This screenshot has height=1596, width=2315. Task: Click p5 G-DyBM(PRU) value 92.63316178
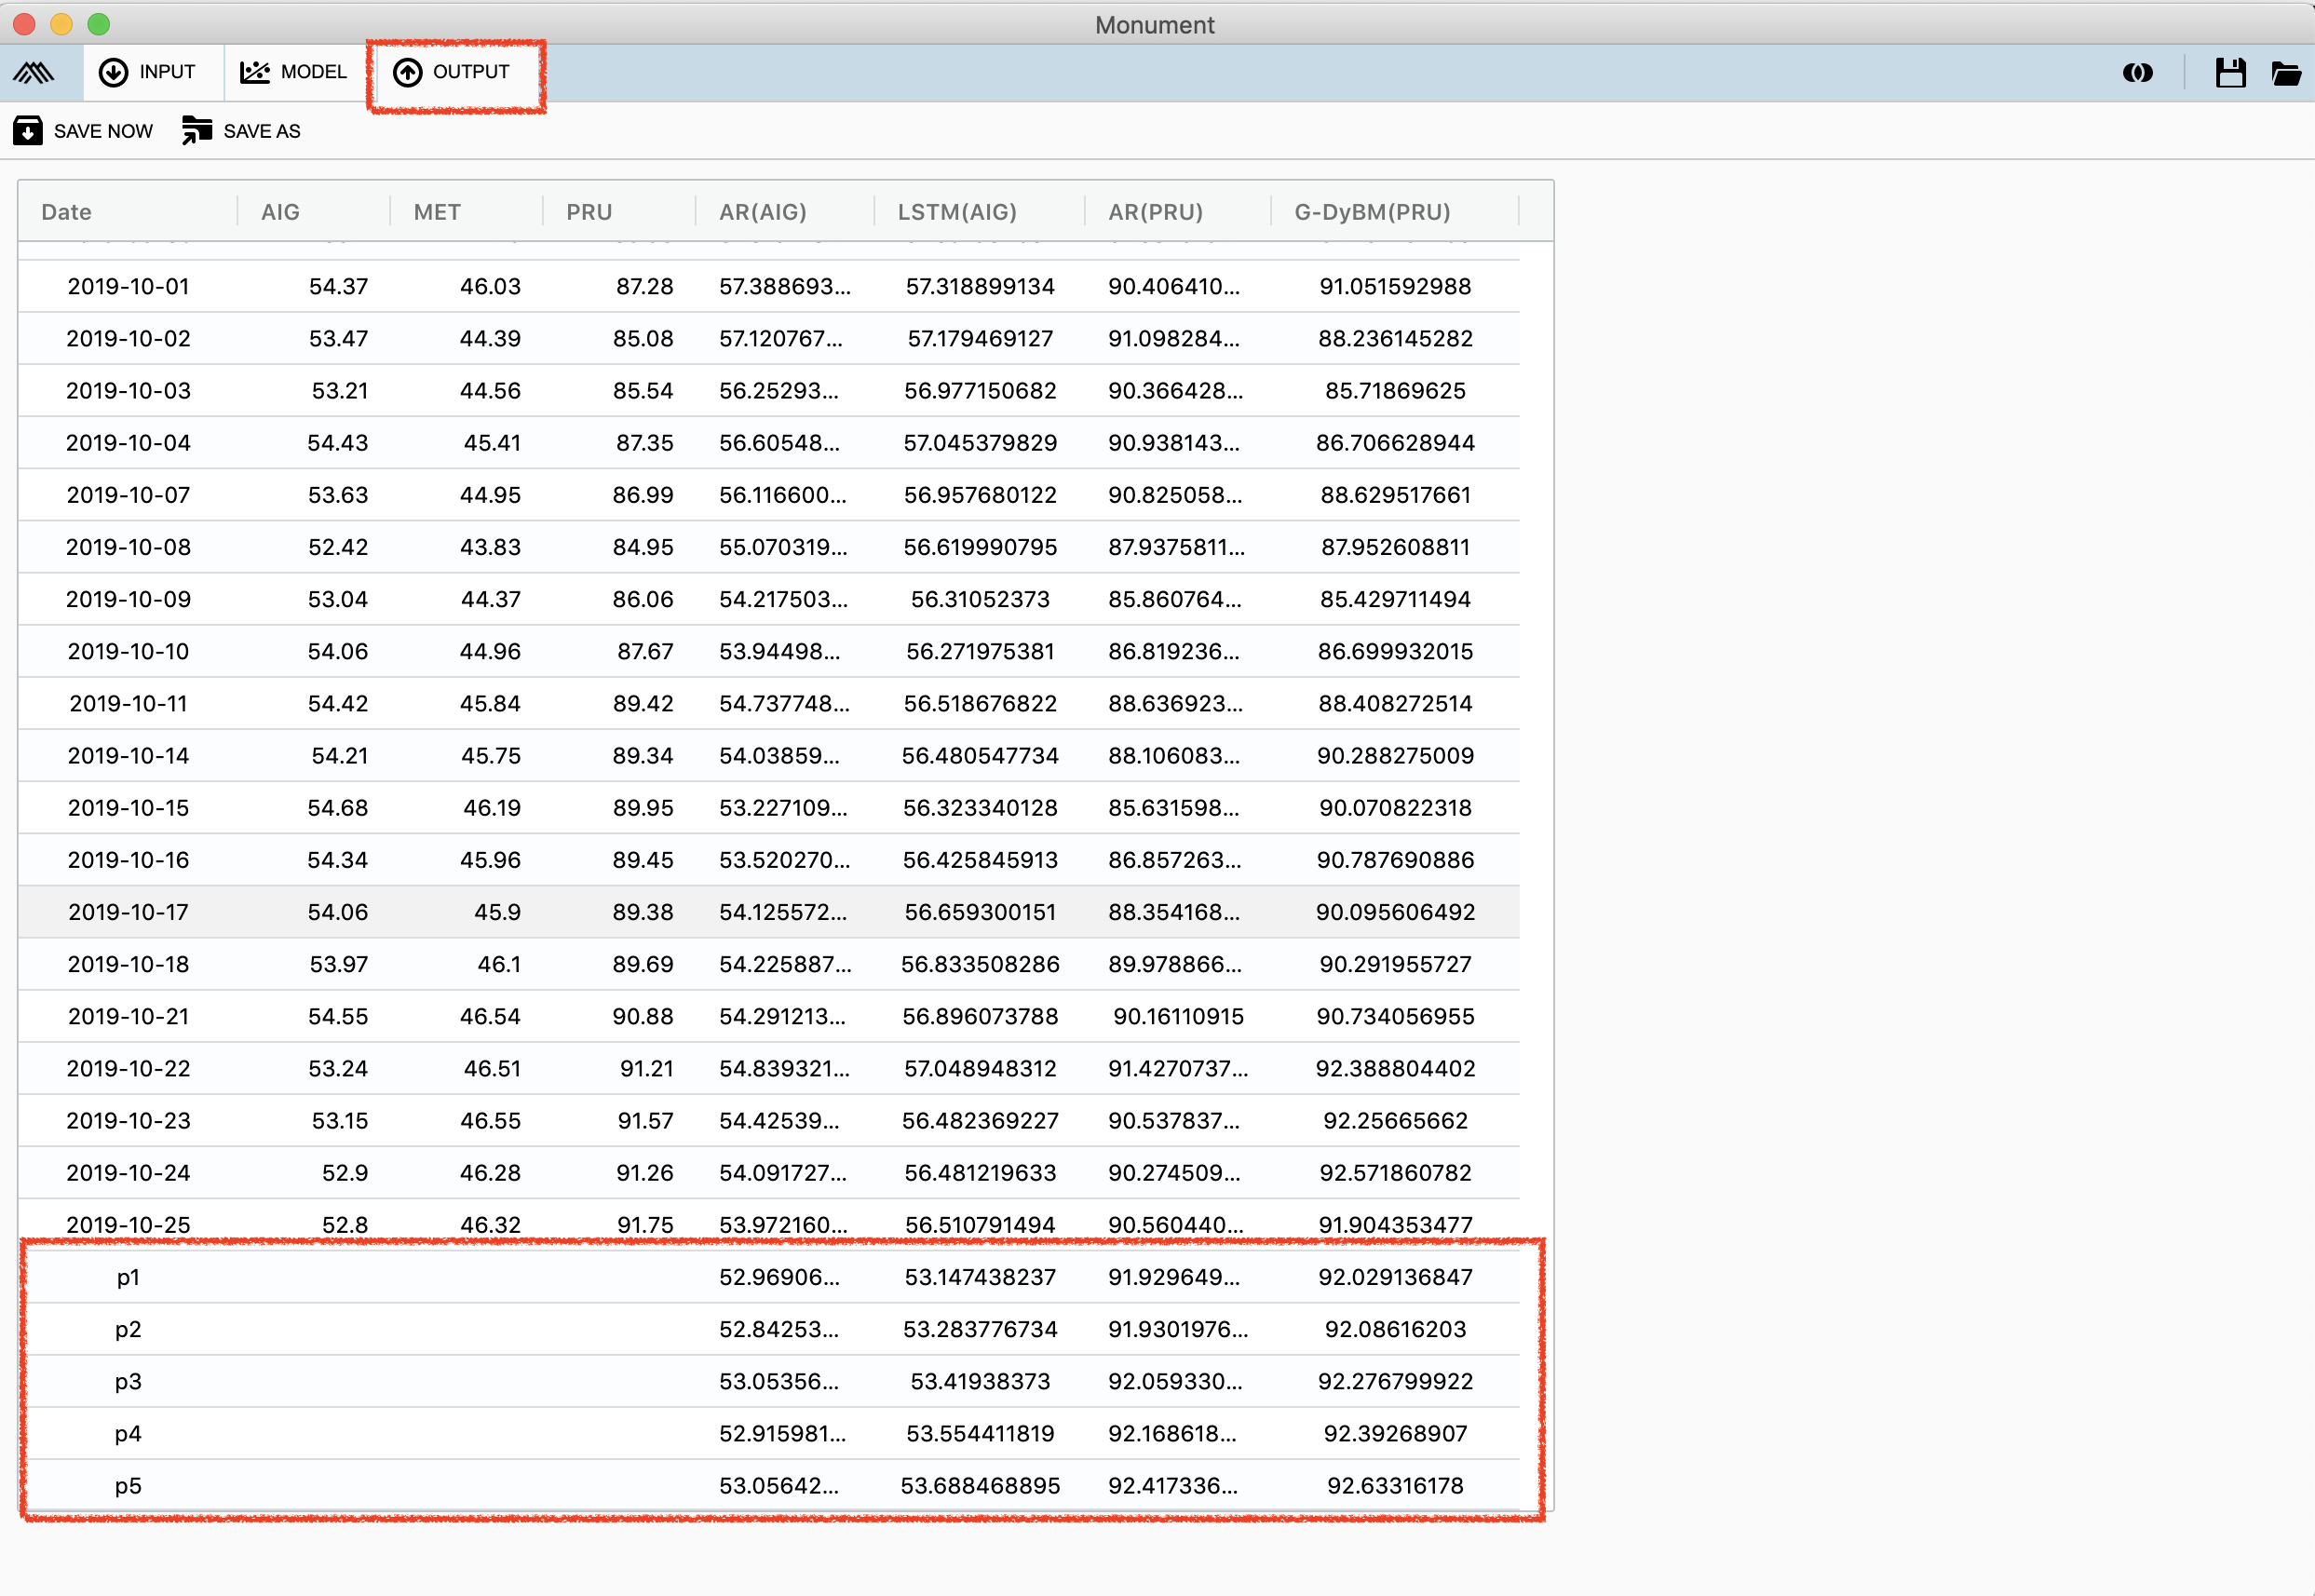point(1395,1486)
